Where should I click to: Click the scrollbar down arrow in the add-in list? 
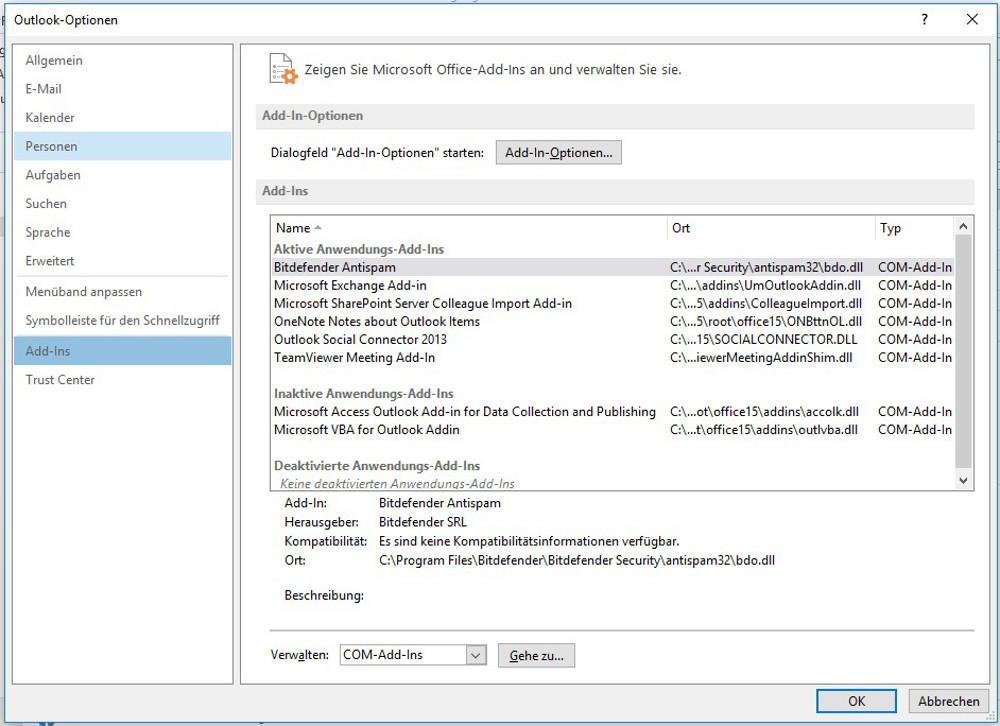964,481
